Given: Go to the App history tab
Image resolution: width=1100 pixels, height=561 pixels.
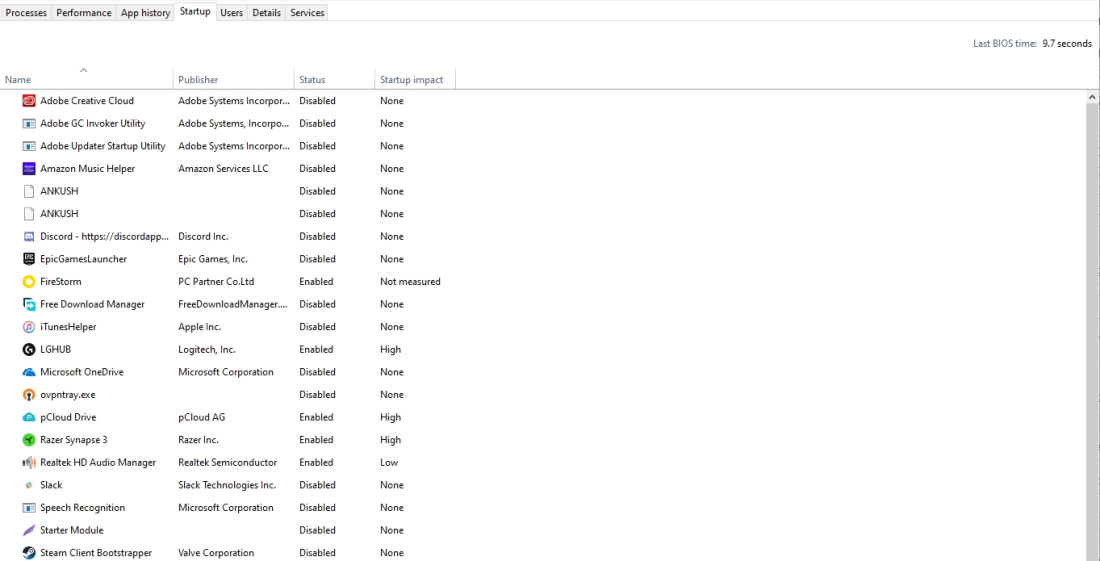Looking at the screenshot, I should tap(145, 13).
